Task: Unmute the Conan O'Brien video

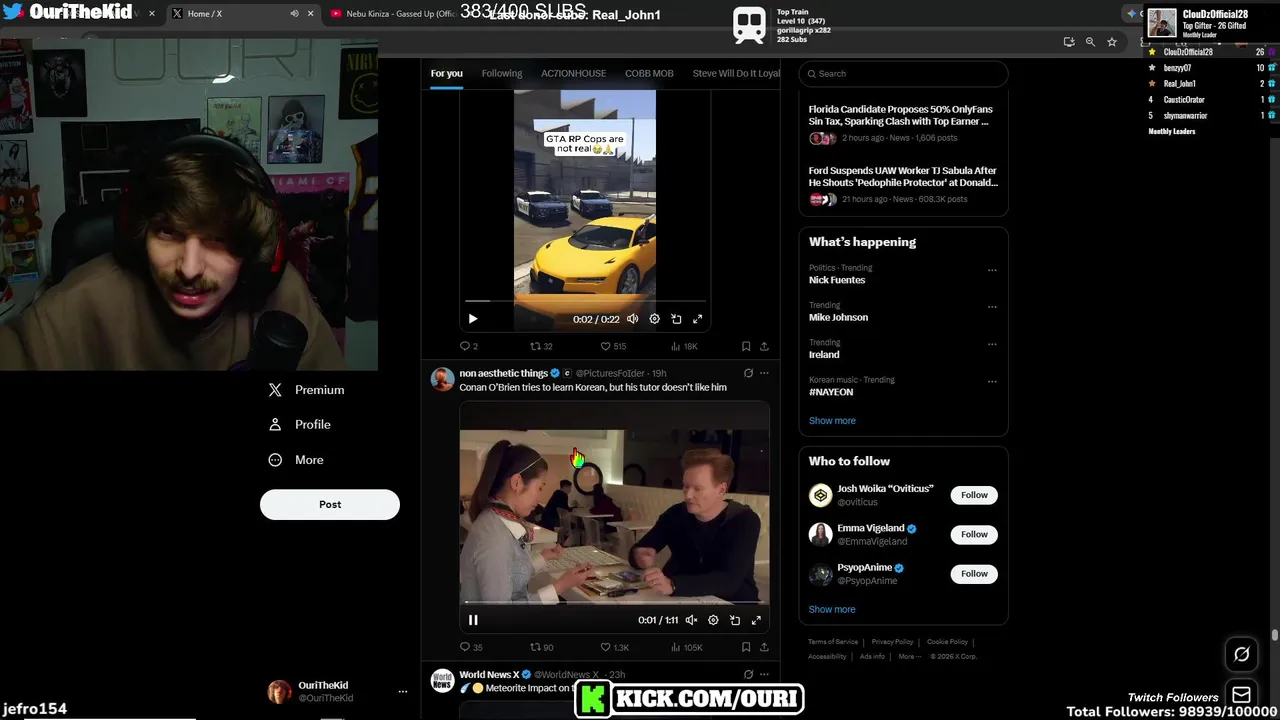Action: [x=691, y=620]
